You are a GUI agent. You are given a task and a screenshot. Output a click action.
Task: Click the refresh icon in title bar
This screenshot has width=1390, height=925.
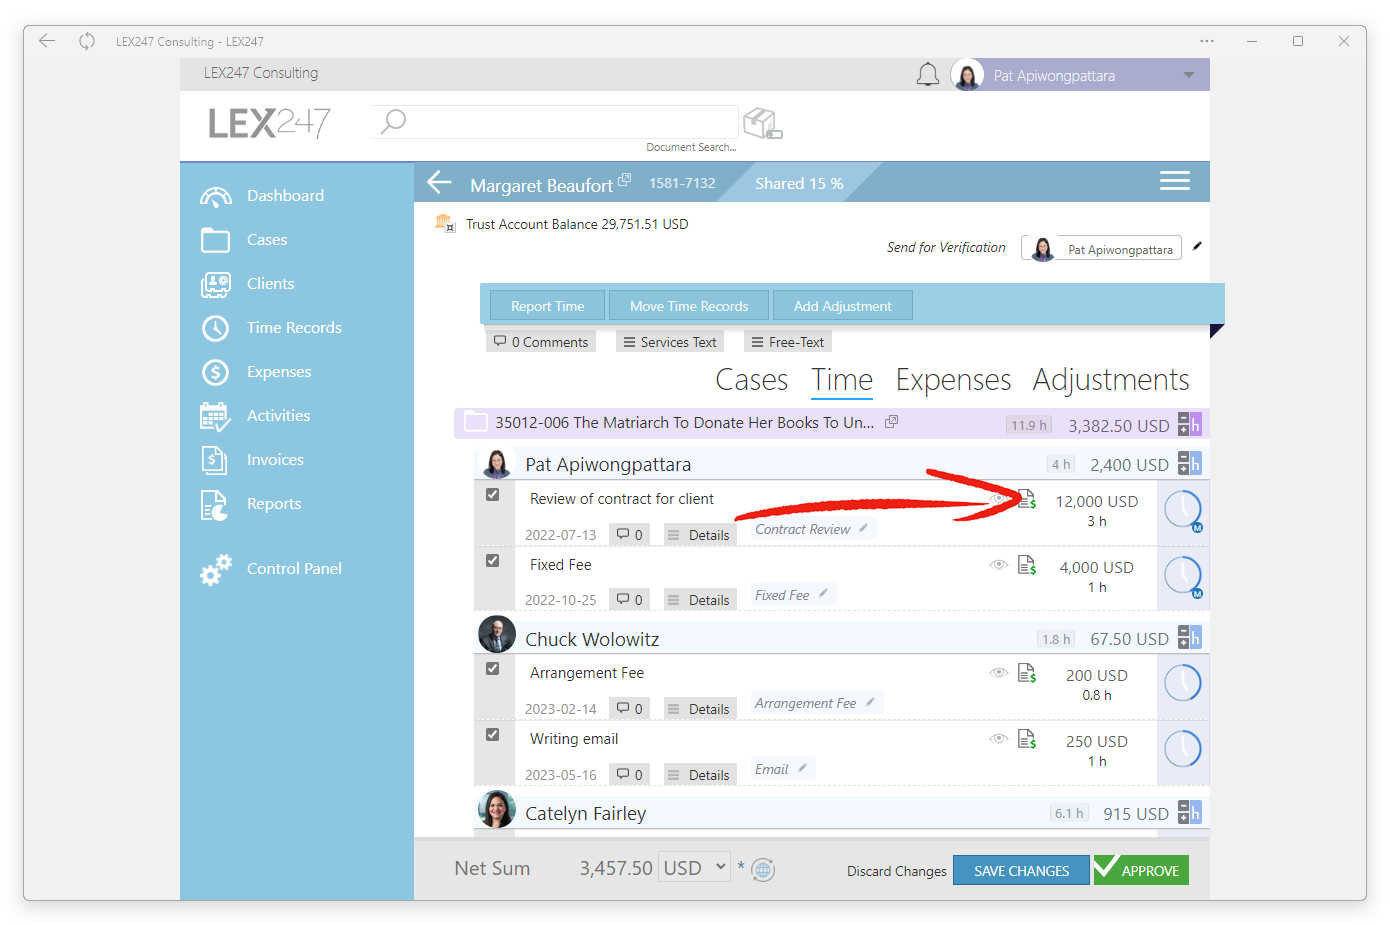click(87, 41)
